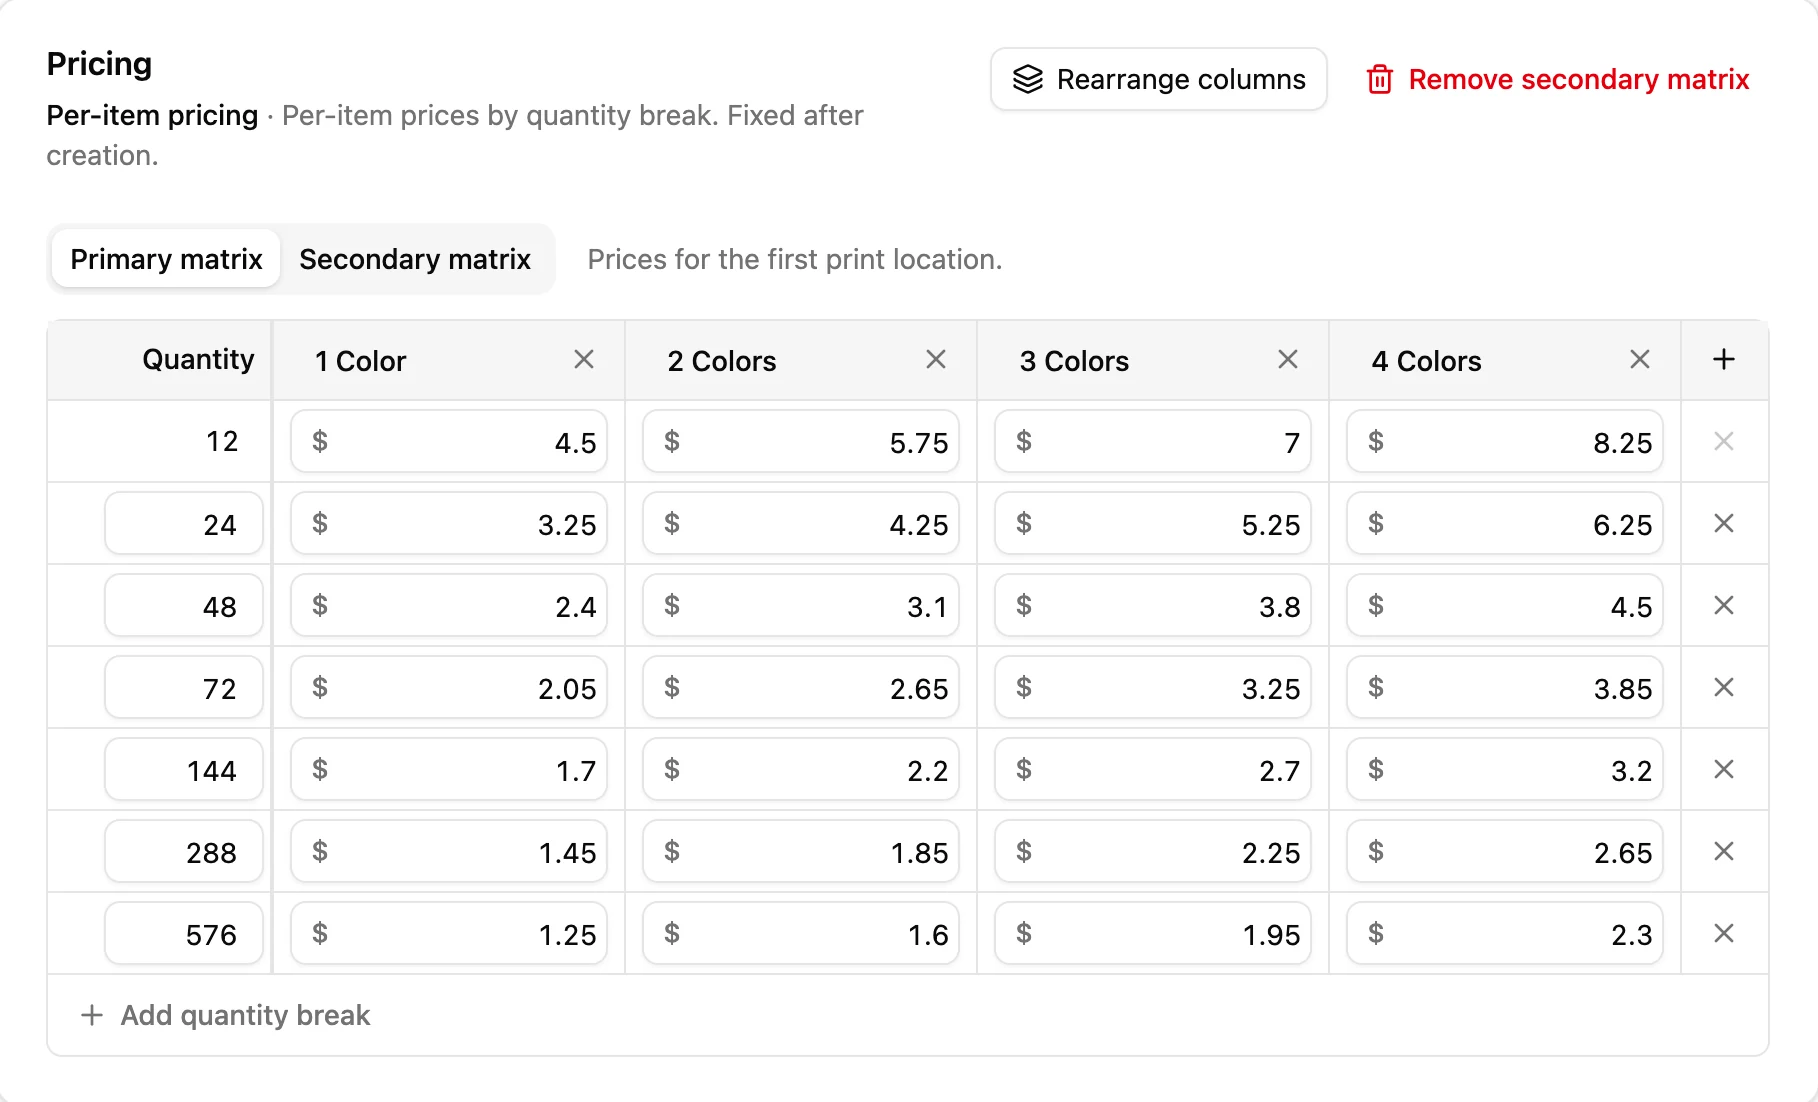Click the 3 Colors column header label
The width and height of the screenshot is (1818, 1102).
click(x=1074, y=361)
